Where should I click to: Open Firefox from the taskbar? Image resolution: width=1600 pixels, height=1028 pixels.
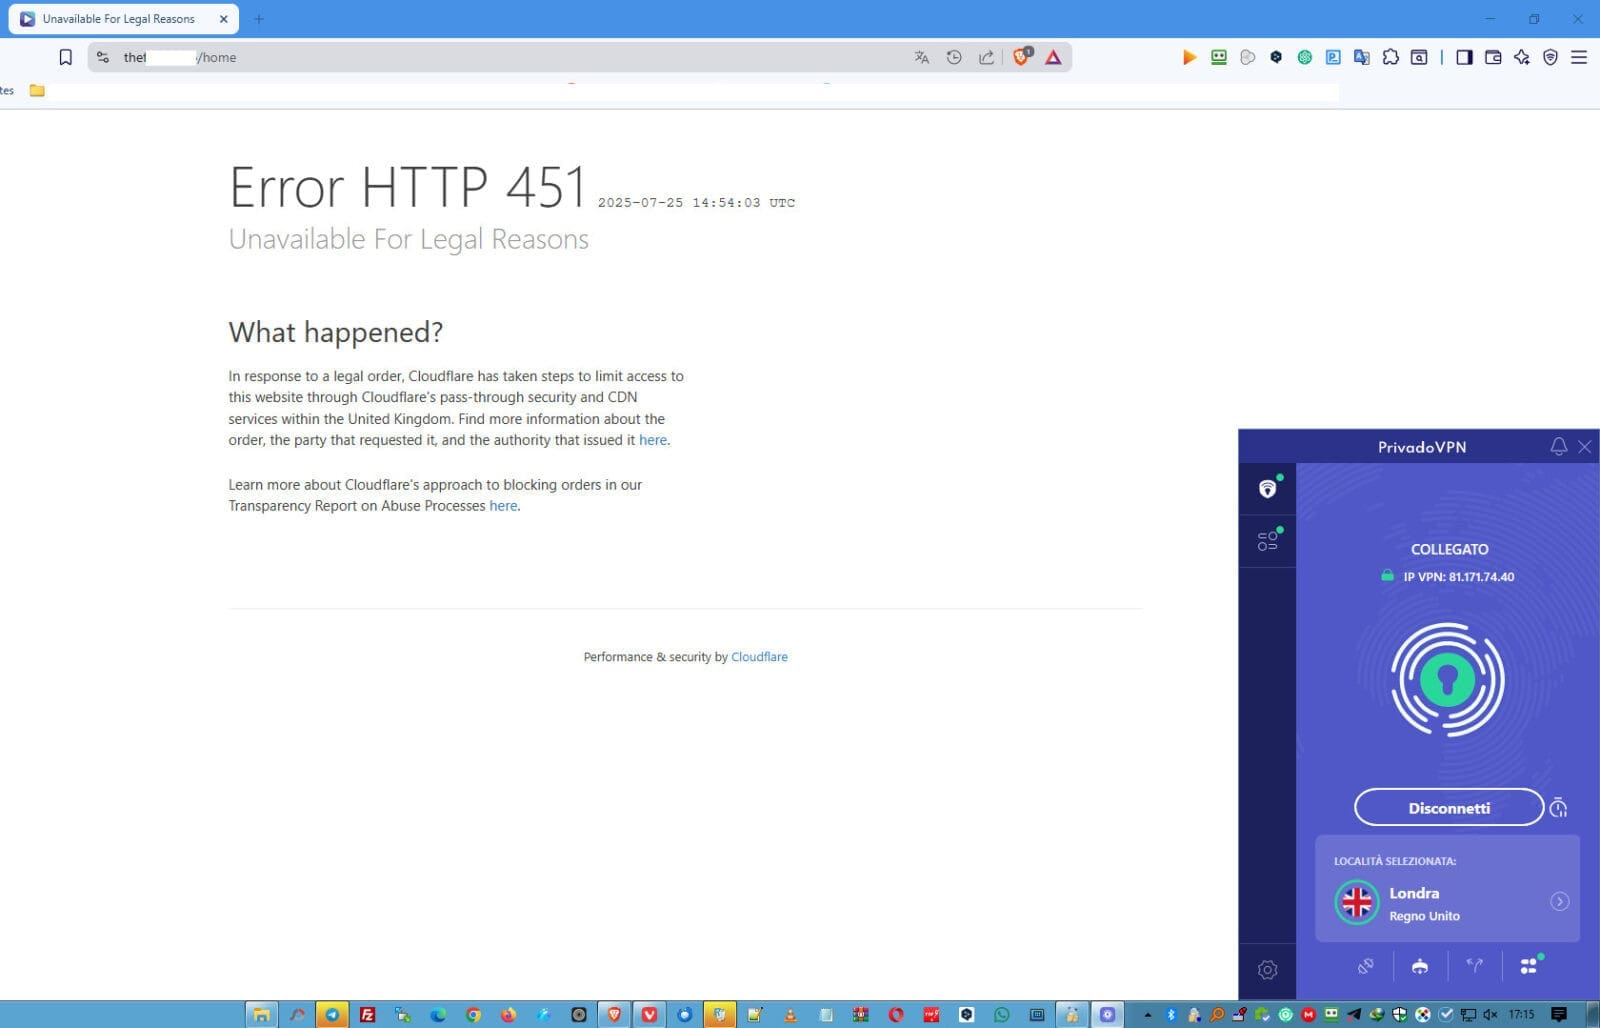(508, 1014)
